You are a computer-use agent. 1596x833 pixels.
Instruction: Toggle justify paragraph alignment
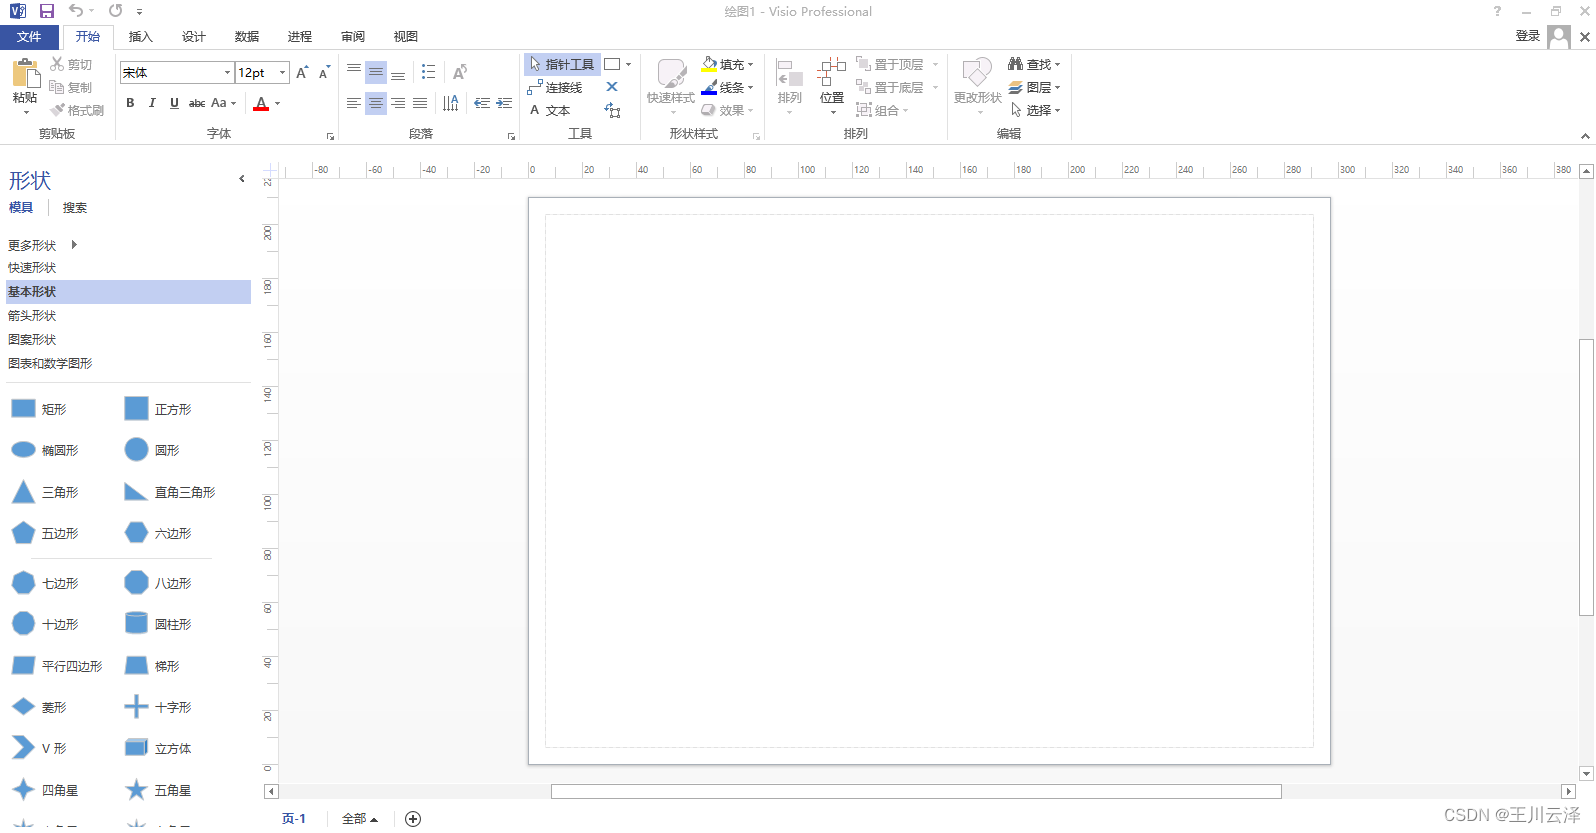[x=420, y=103]
